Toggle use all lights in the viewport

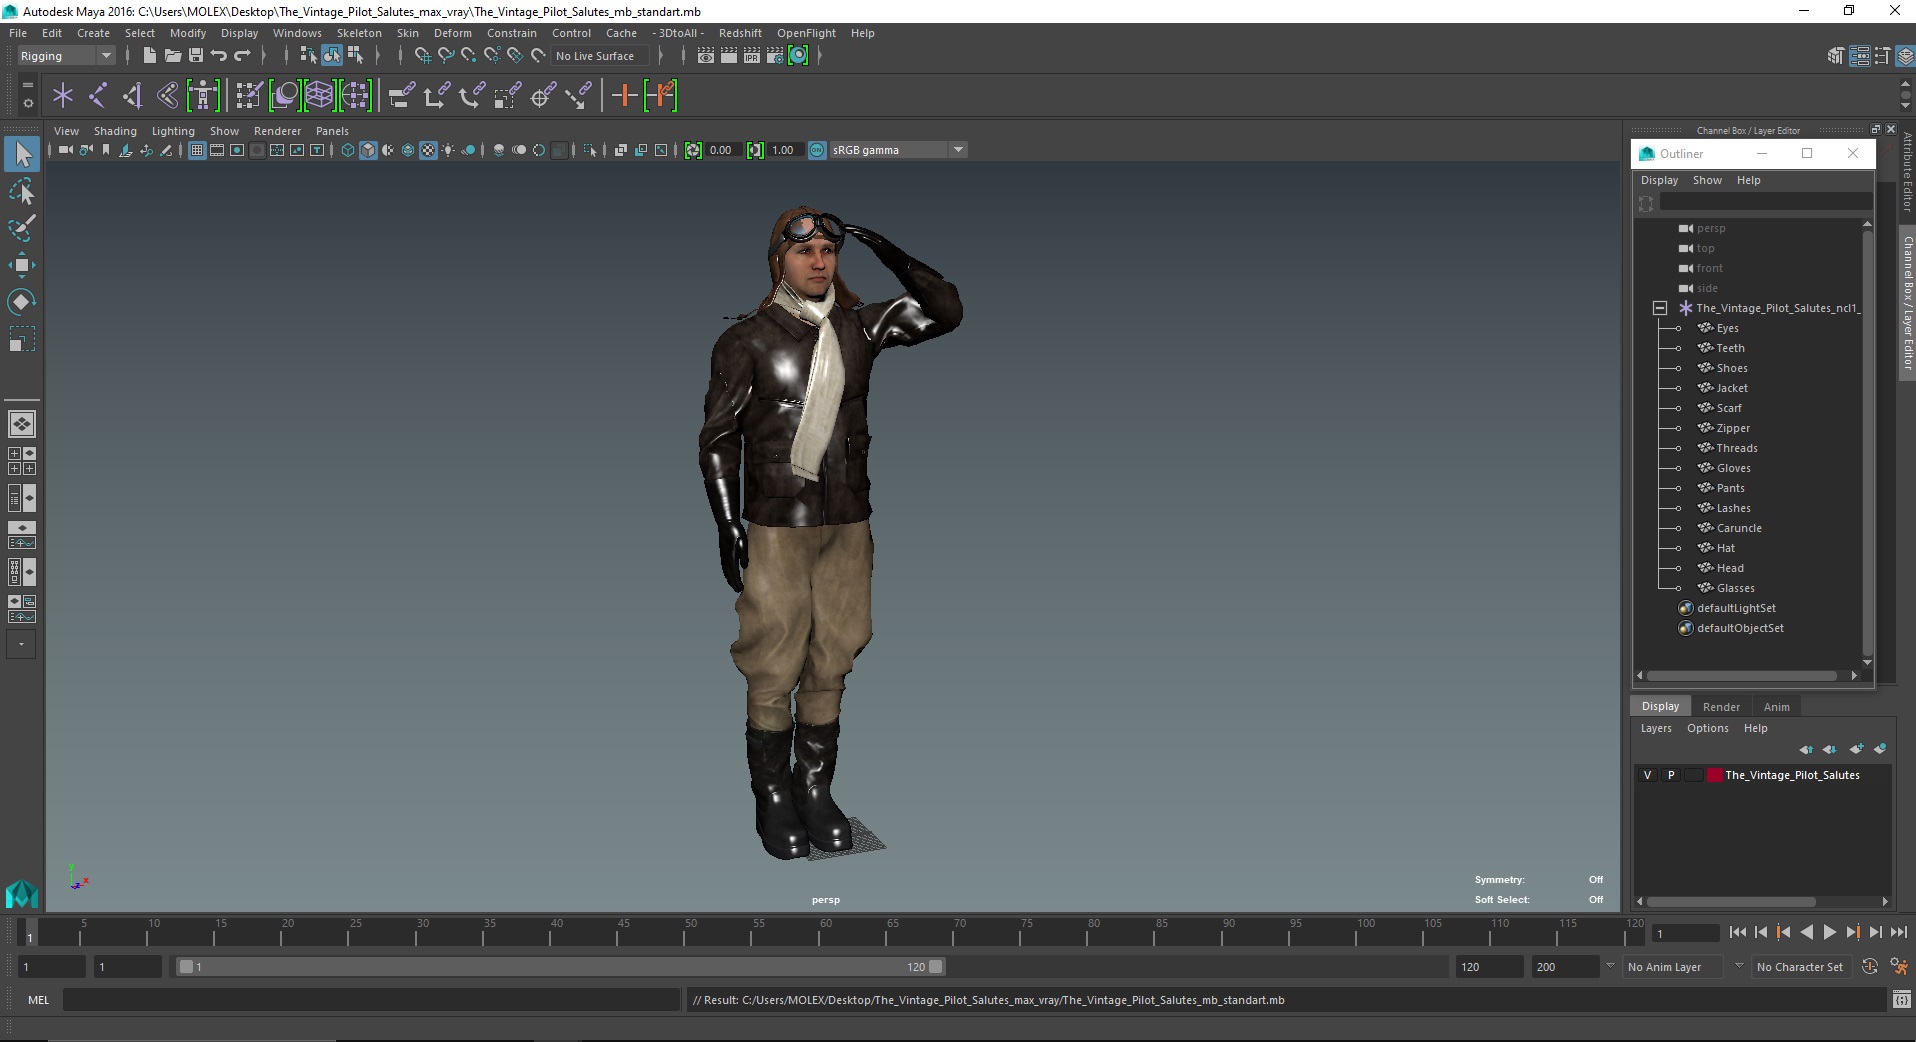point(448,150)
